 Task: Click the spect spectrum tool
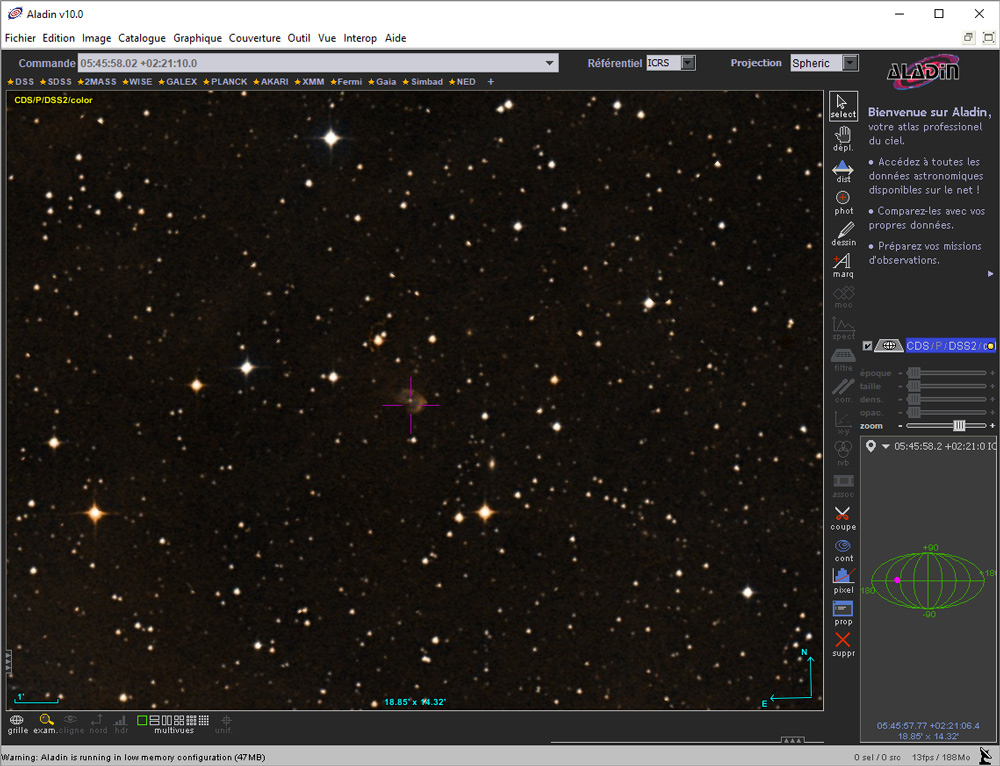pos(843,328)
